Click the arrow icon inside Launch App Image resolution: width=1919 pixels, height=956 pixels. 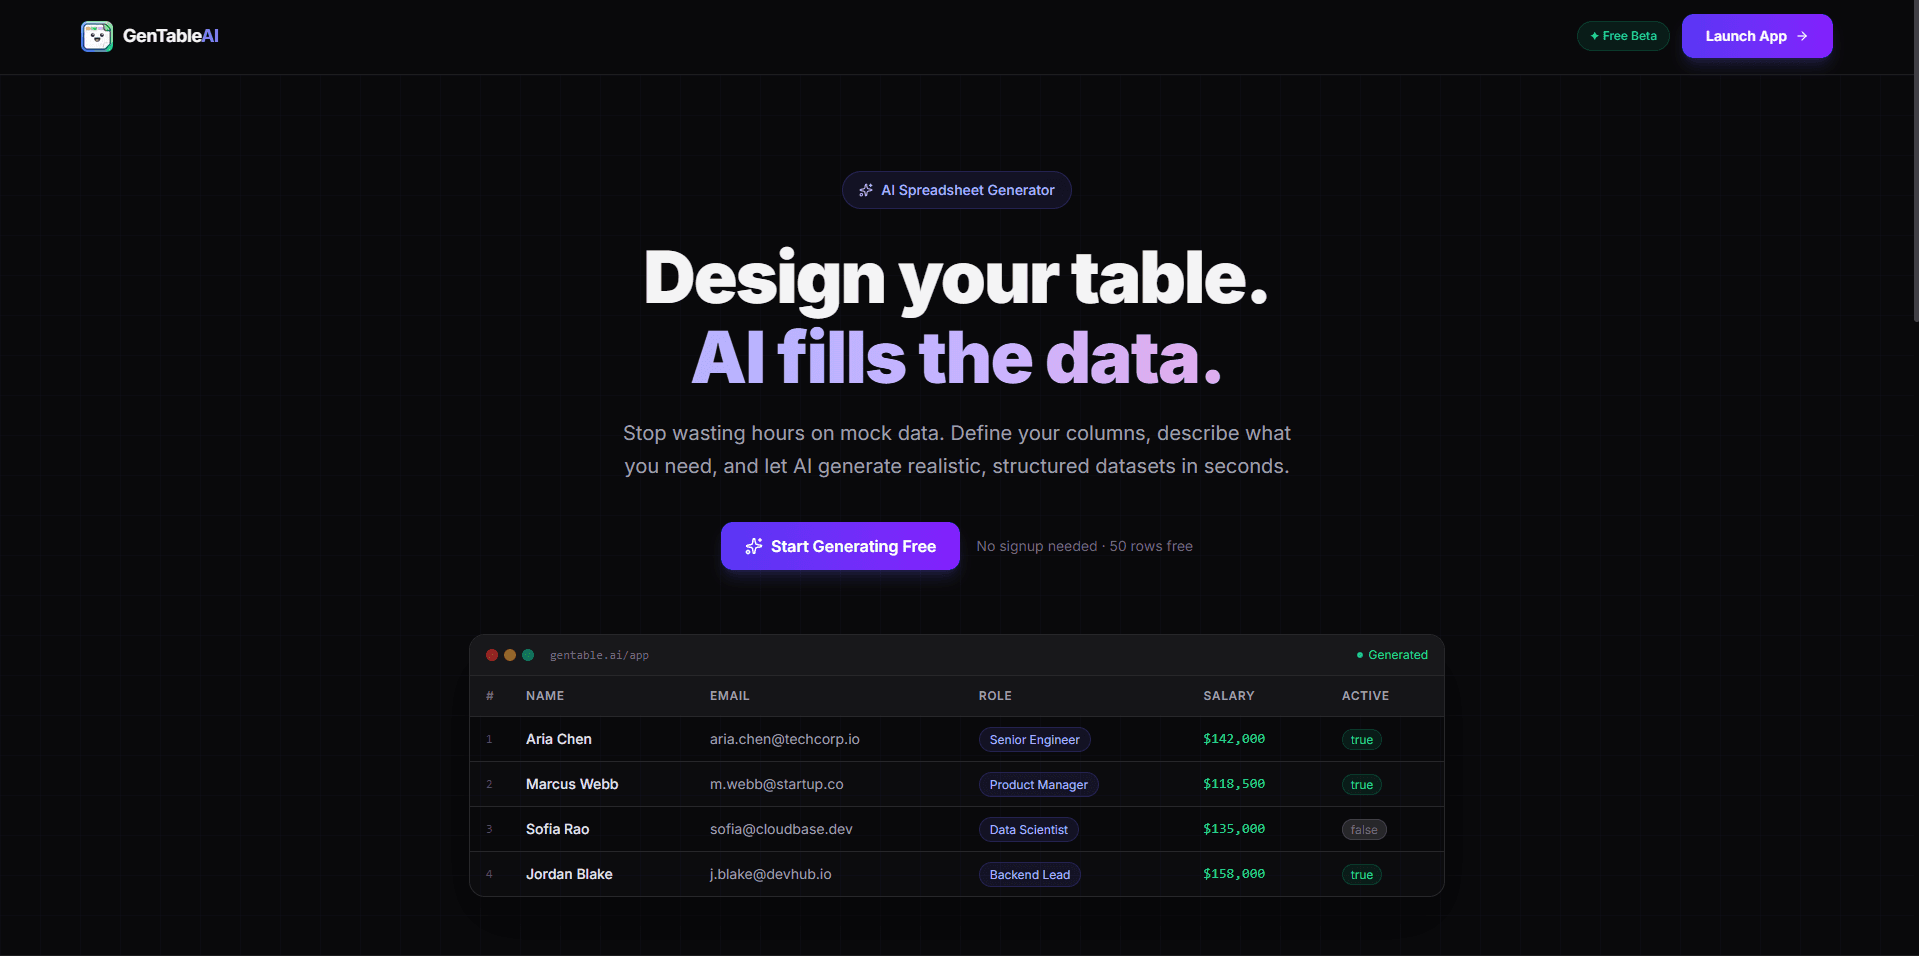(1802, 36)
